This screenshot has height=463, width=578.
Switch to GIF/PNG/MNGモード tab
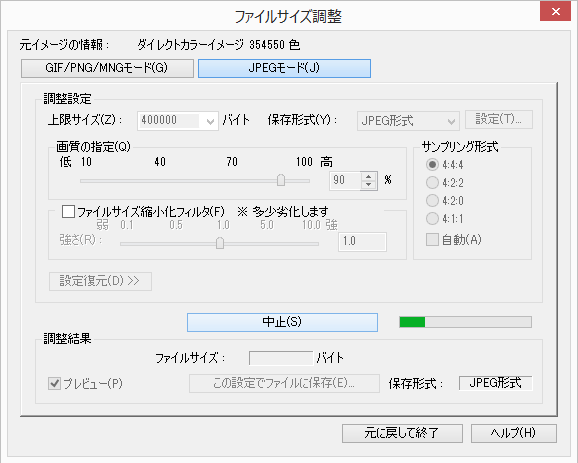pyautogui.click(x=107, y=68)
